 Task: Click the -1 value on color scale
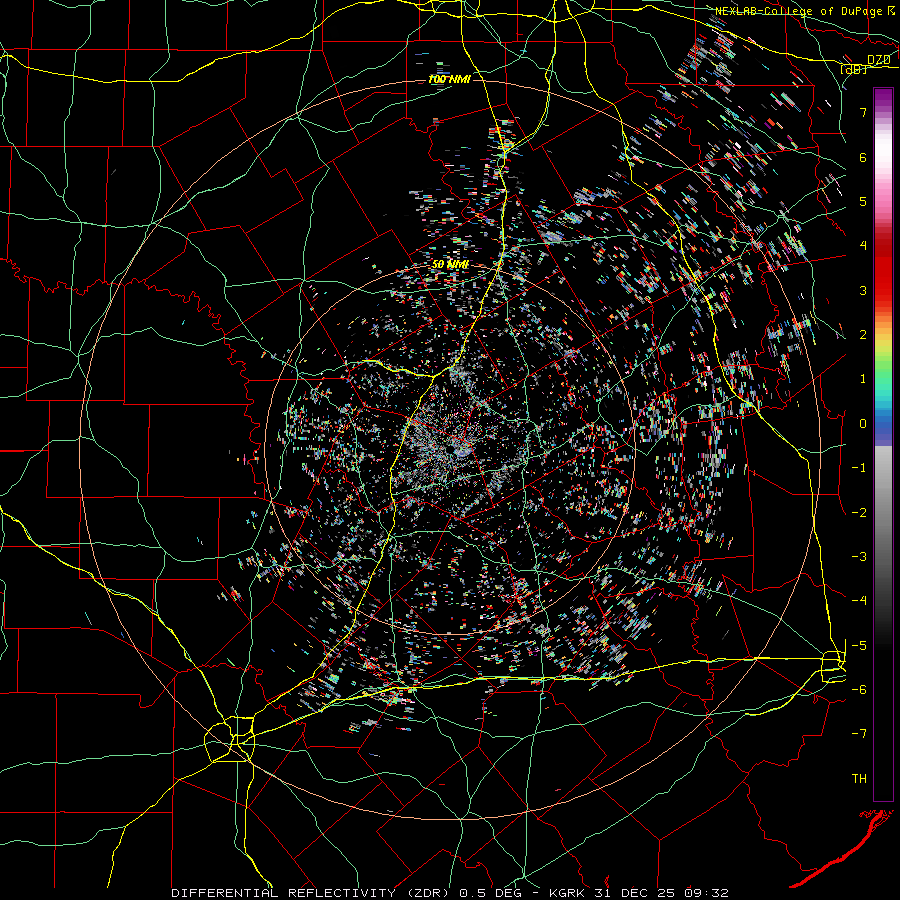click(x=859, y=468)
